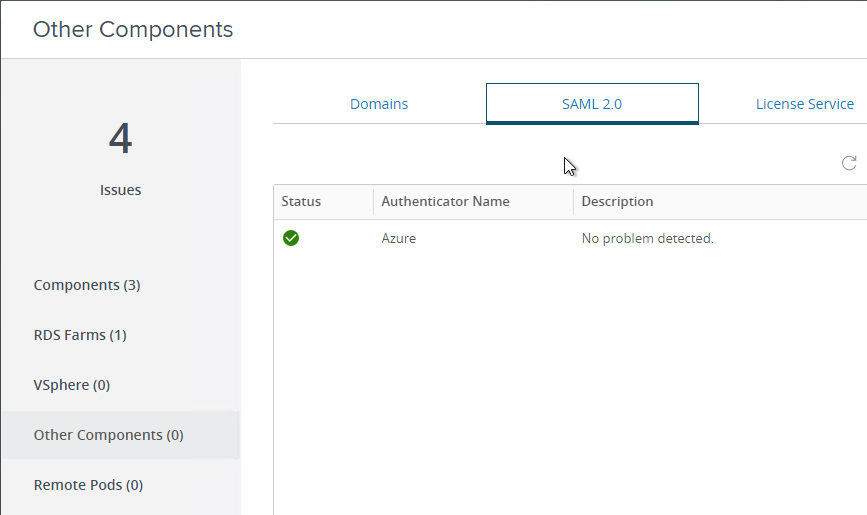
Task: Select Other Components (0) sidebar item
Action: click(x=108, y=435)
